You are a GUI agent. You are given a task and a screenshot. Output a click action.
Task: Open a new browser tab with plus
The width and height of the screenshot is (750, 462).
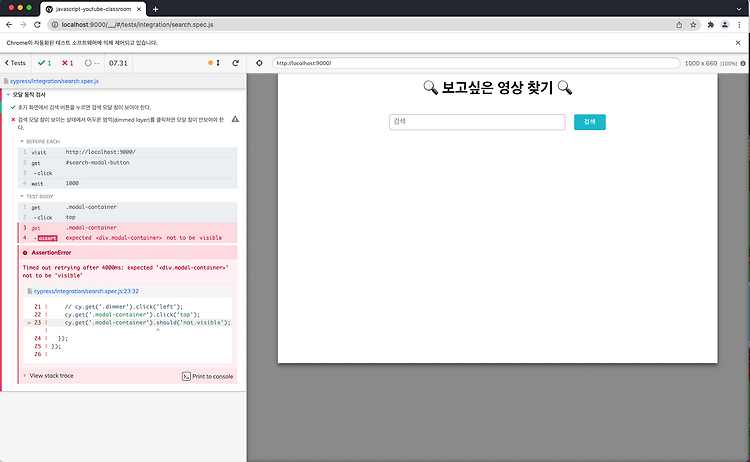click(x=155, y=9)
